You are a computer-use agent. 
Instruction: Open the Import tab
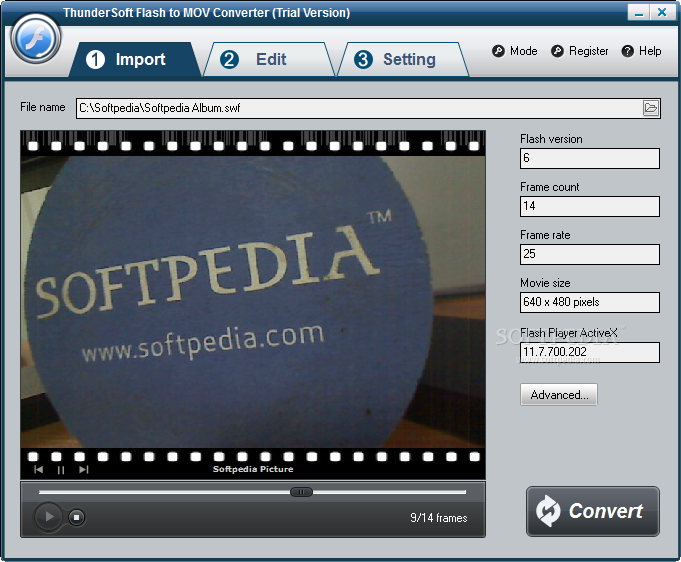point(135,60)
